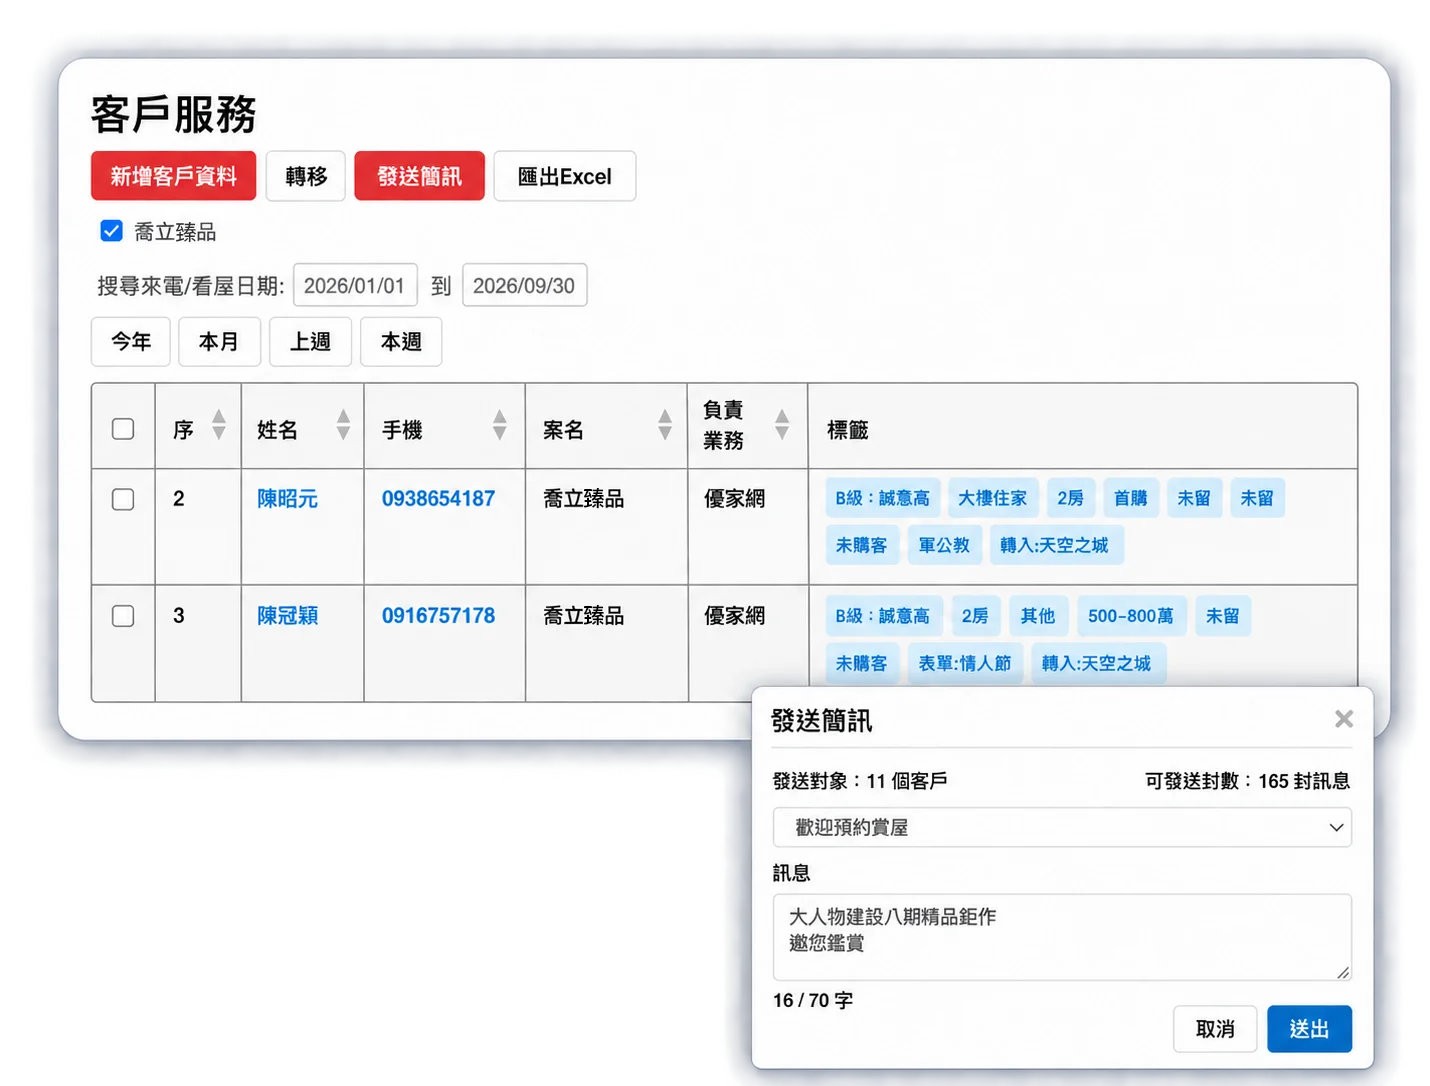Filter dates with the 今年 button
The image size is (1430, 1086).
[x=131, y=342]
